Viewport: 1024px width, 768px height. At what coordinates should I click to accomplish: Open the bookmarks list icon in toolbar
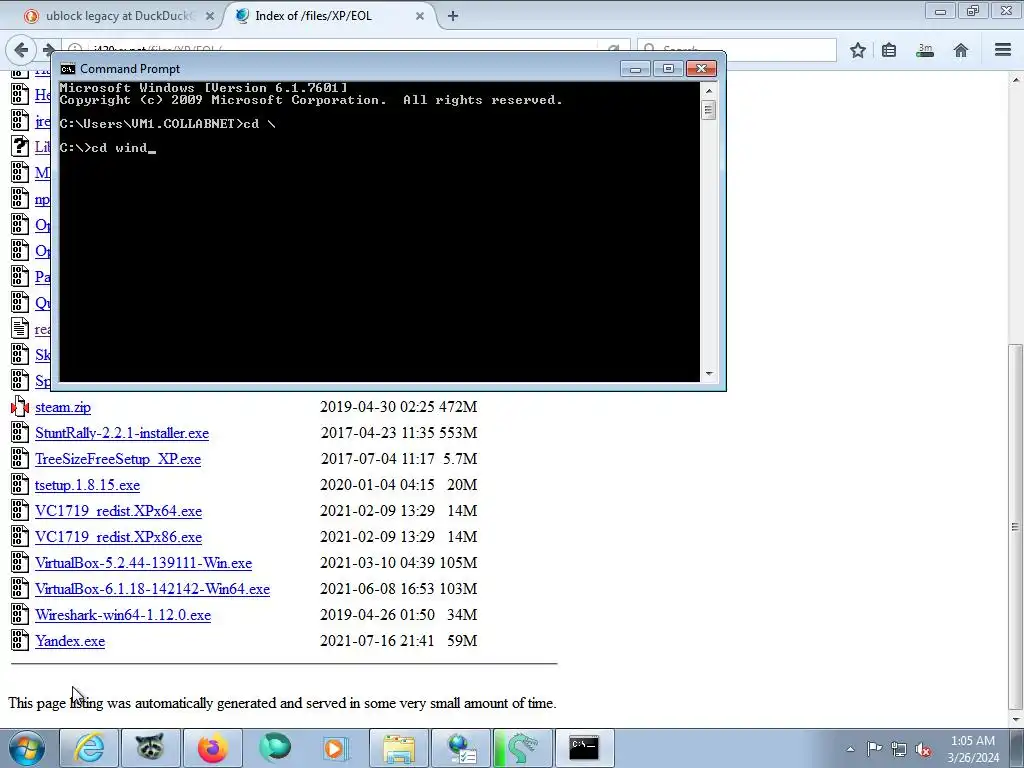(889, 50)
